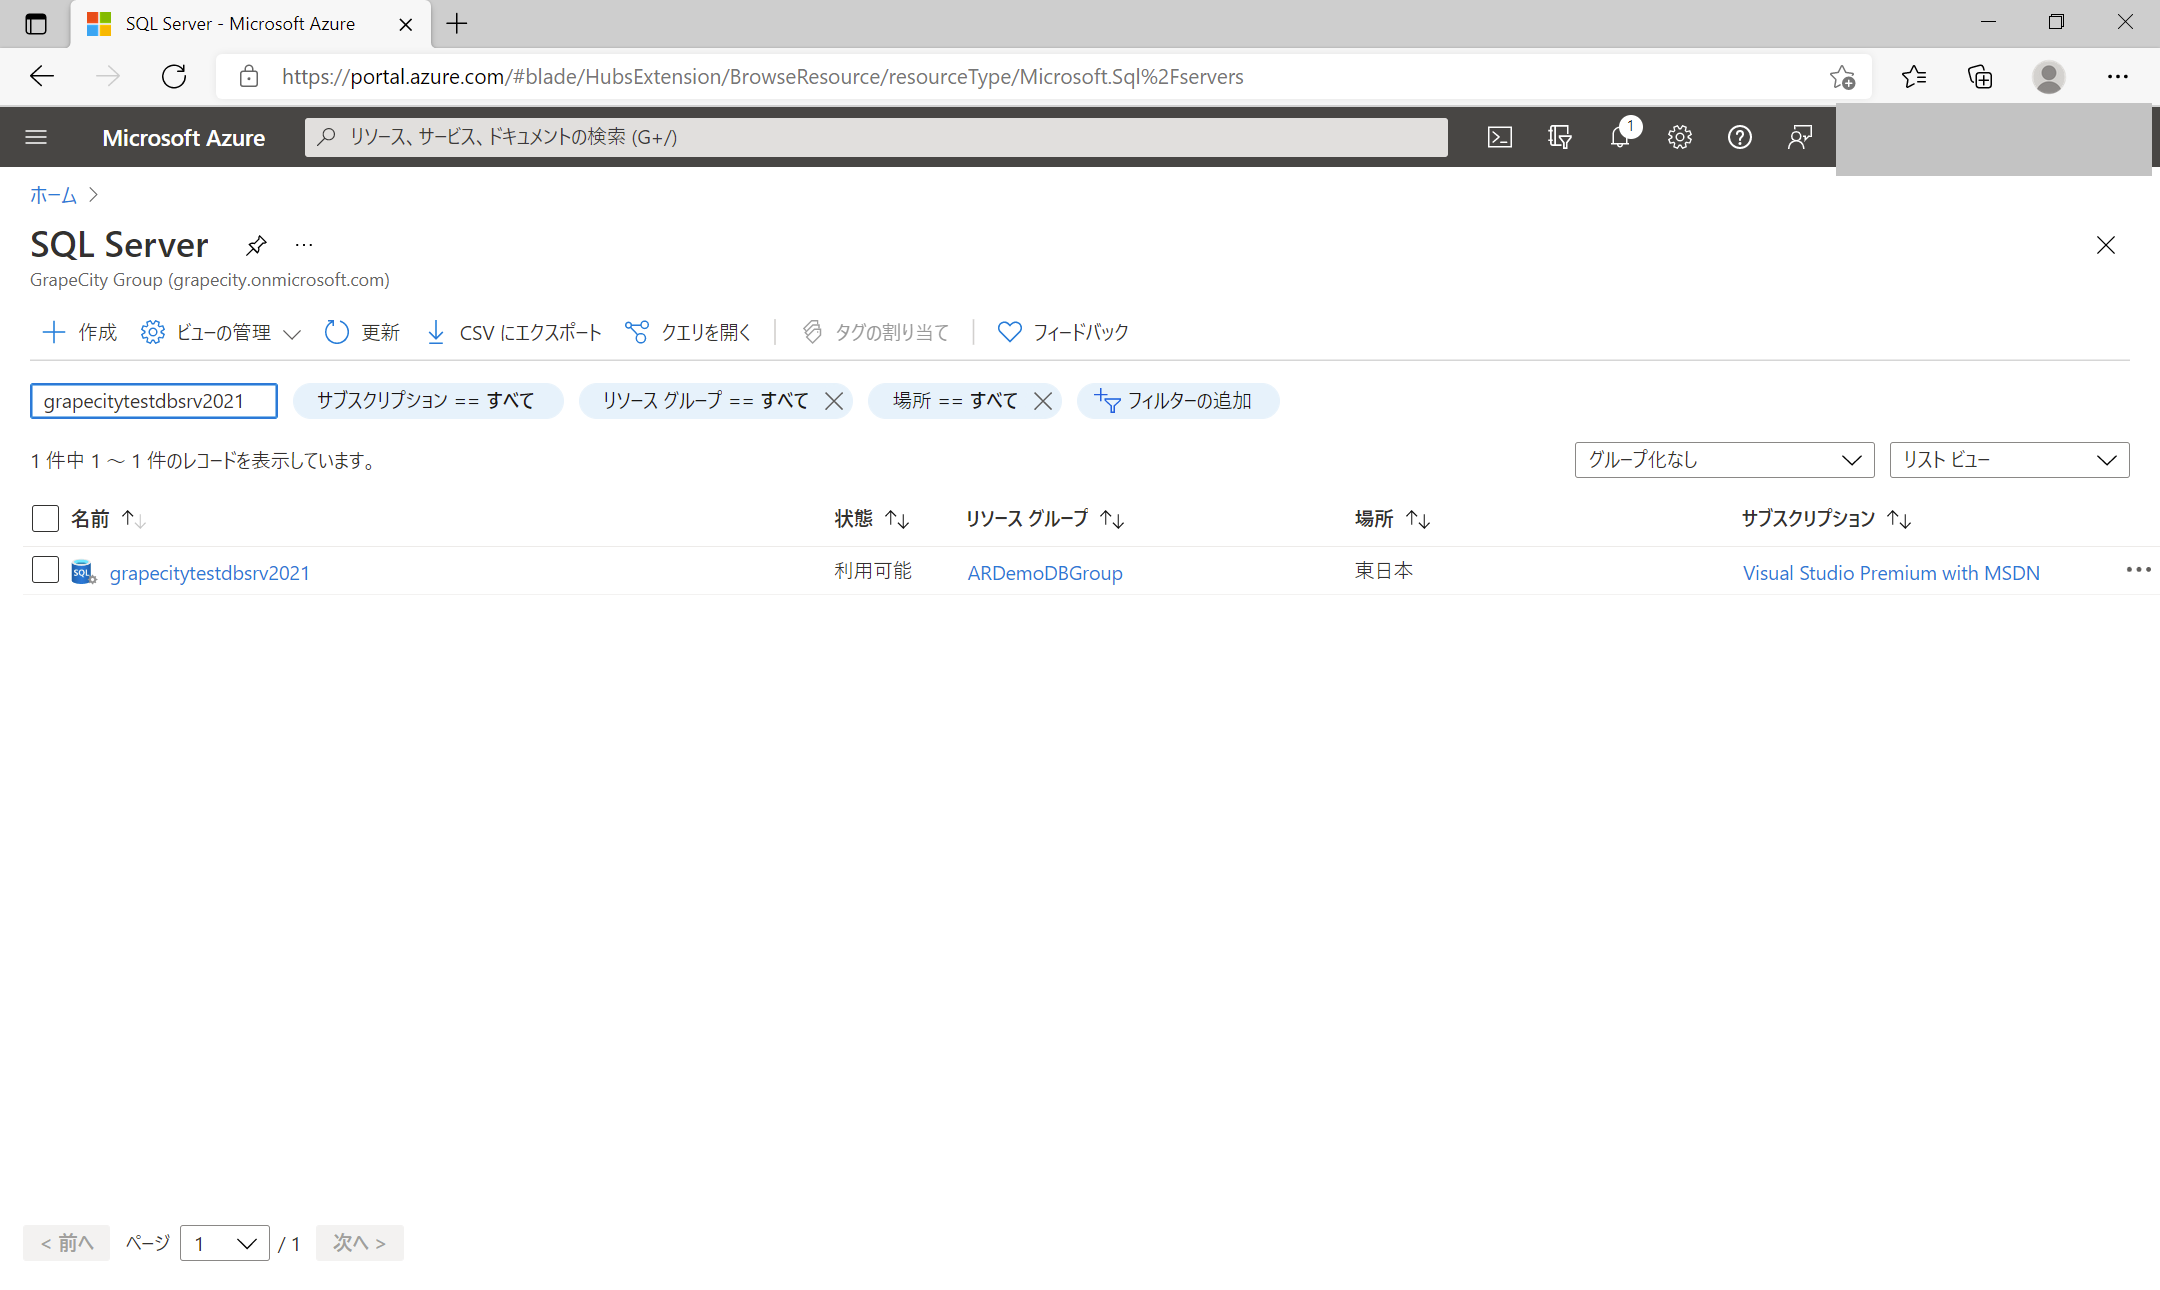Click フィルターの追加 add filter
The height and width of the screenshot is (1290, 2160).
click(x=1177, y=401)
